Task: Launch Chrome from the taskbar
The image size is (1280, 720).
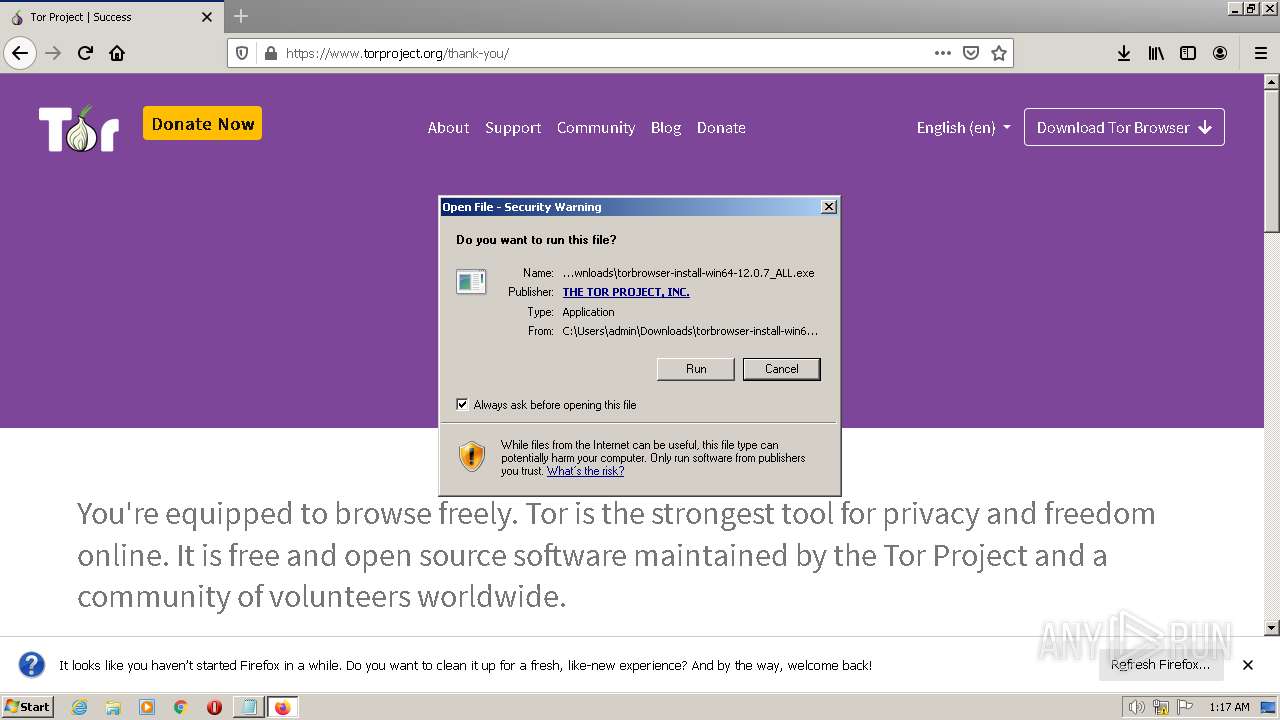Action: (180, 707)
